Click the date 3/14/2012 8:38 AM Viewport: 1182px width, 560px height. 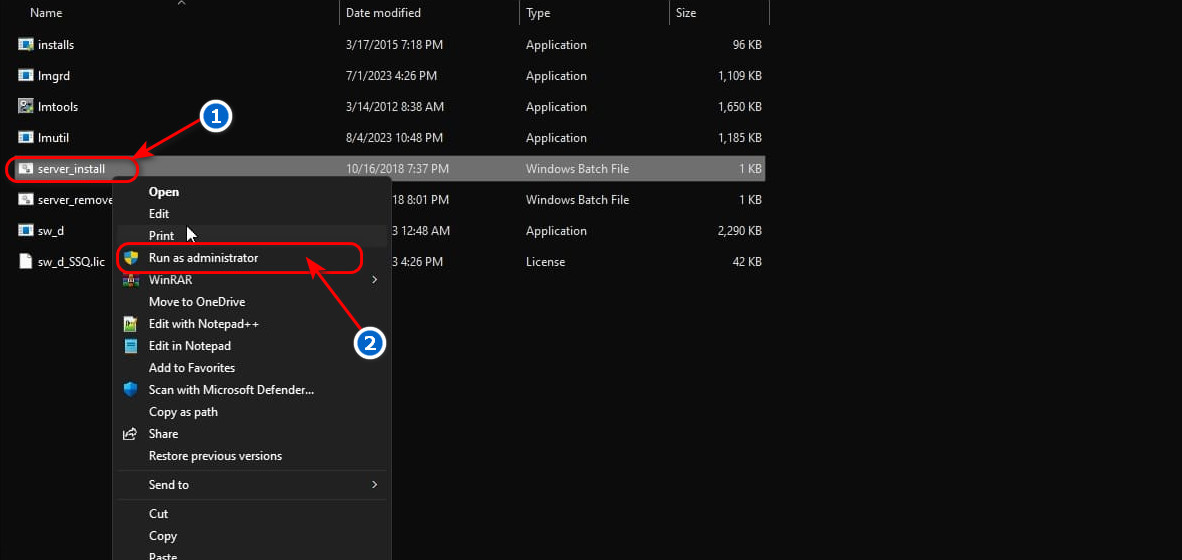394,106
